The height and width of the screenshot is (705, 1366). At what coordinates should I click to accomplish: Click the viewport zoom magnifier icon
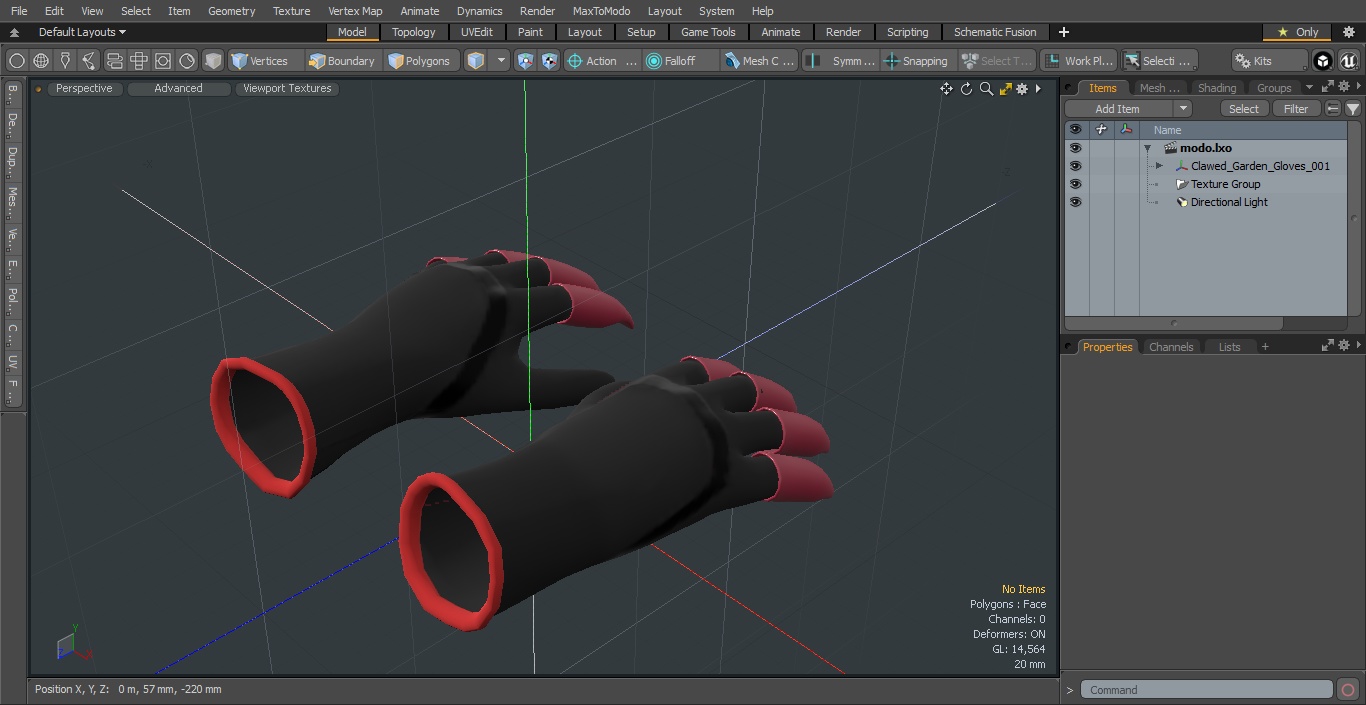pyautogui.click(x=986, y=89)
